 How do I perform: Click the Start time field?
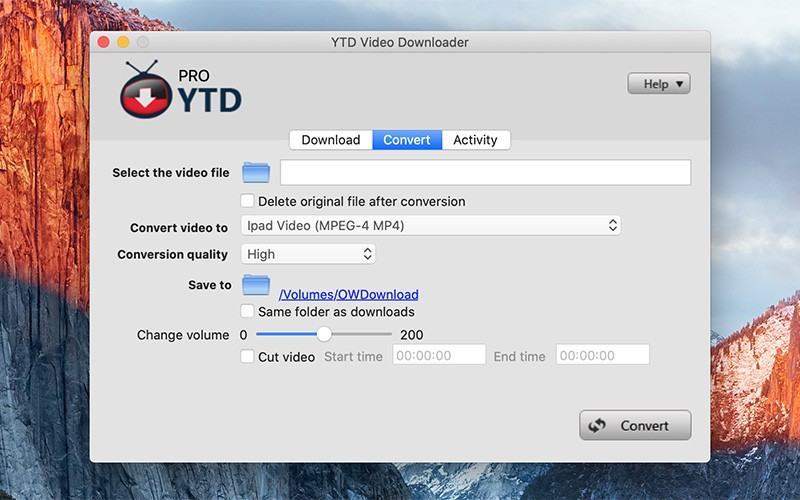[439, 355]
